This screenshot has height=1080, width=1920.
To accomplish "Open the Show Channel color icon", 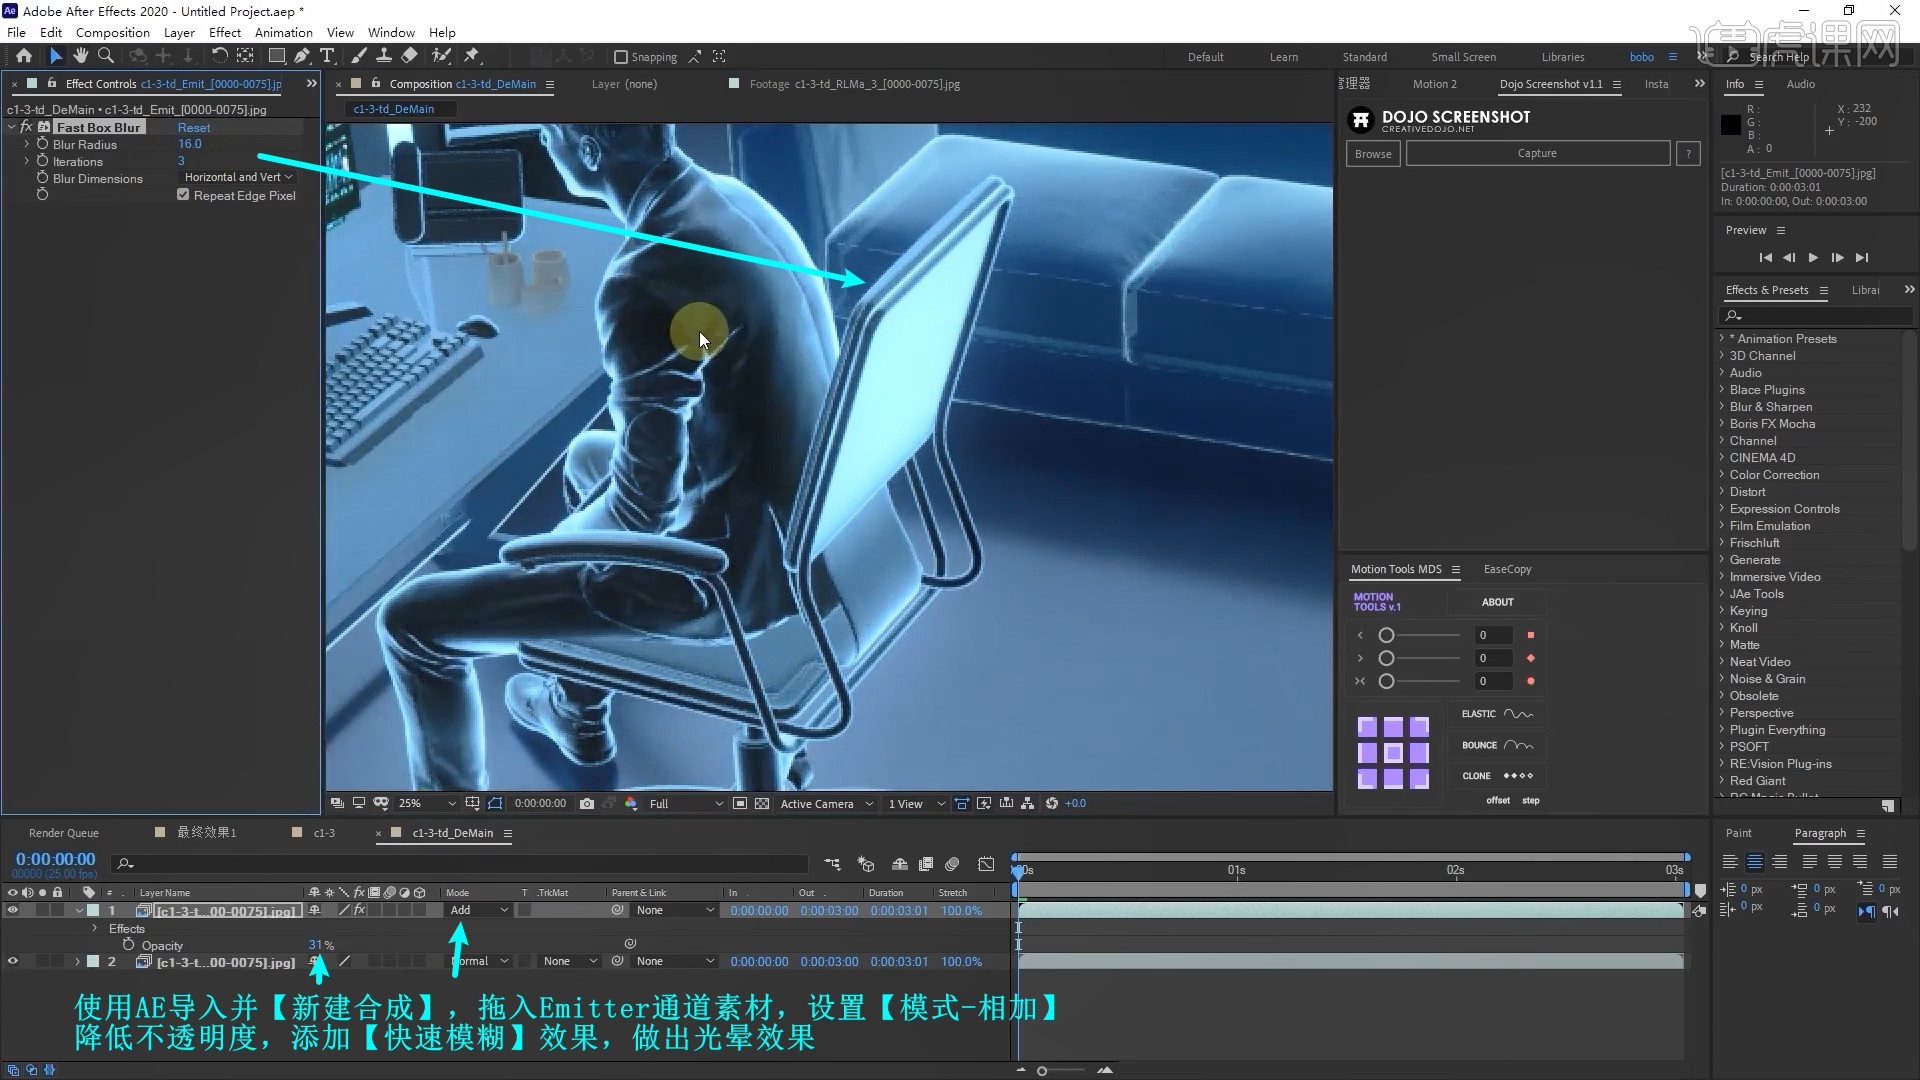I will point(631,803).
